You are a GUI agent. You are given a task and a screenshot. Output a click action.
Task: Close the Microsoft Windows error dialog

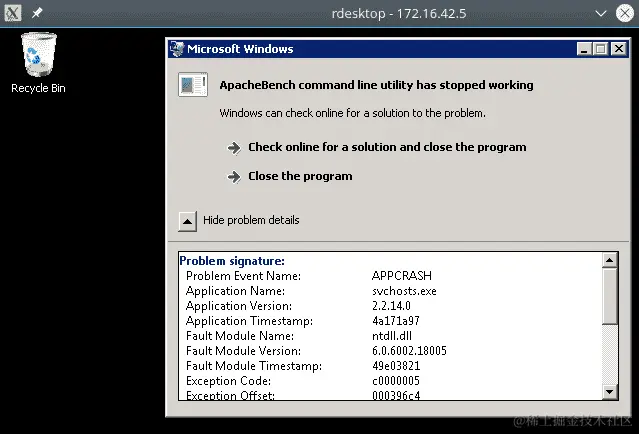pyautogui.click(x=619, y=49)
